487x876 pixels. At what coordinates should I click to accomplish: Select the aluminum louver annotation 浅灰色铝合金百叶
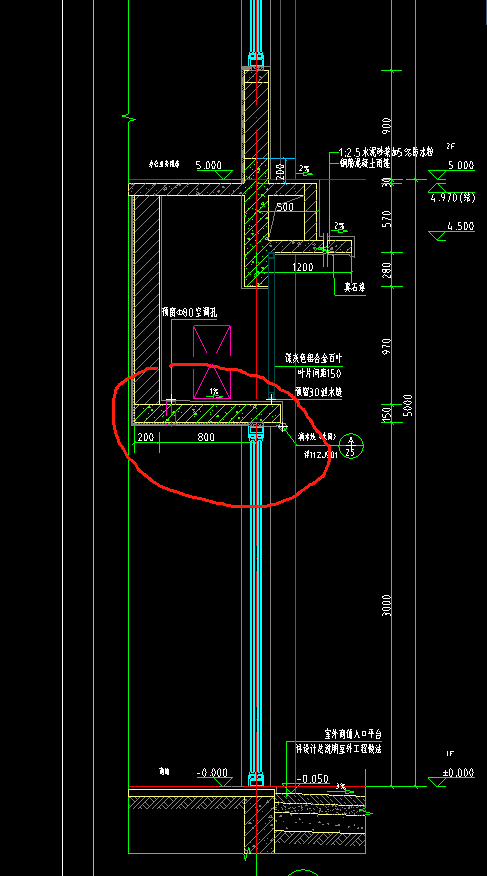pyautogui.click(x=313, y=356)
